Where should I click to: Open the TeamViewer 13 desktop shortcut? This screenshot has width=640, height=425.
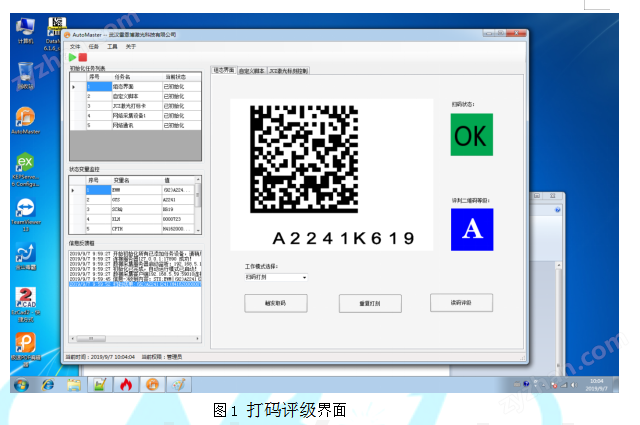(25, 215)
